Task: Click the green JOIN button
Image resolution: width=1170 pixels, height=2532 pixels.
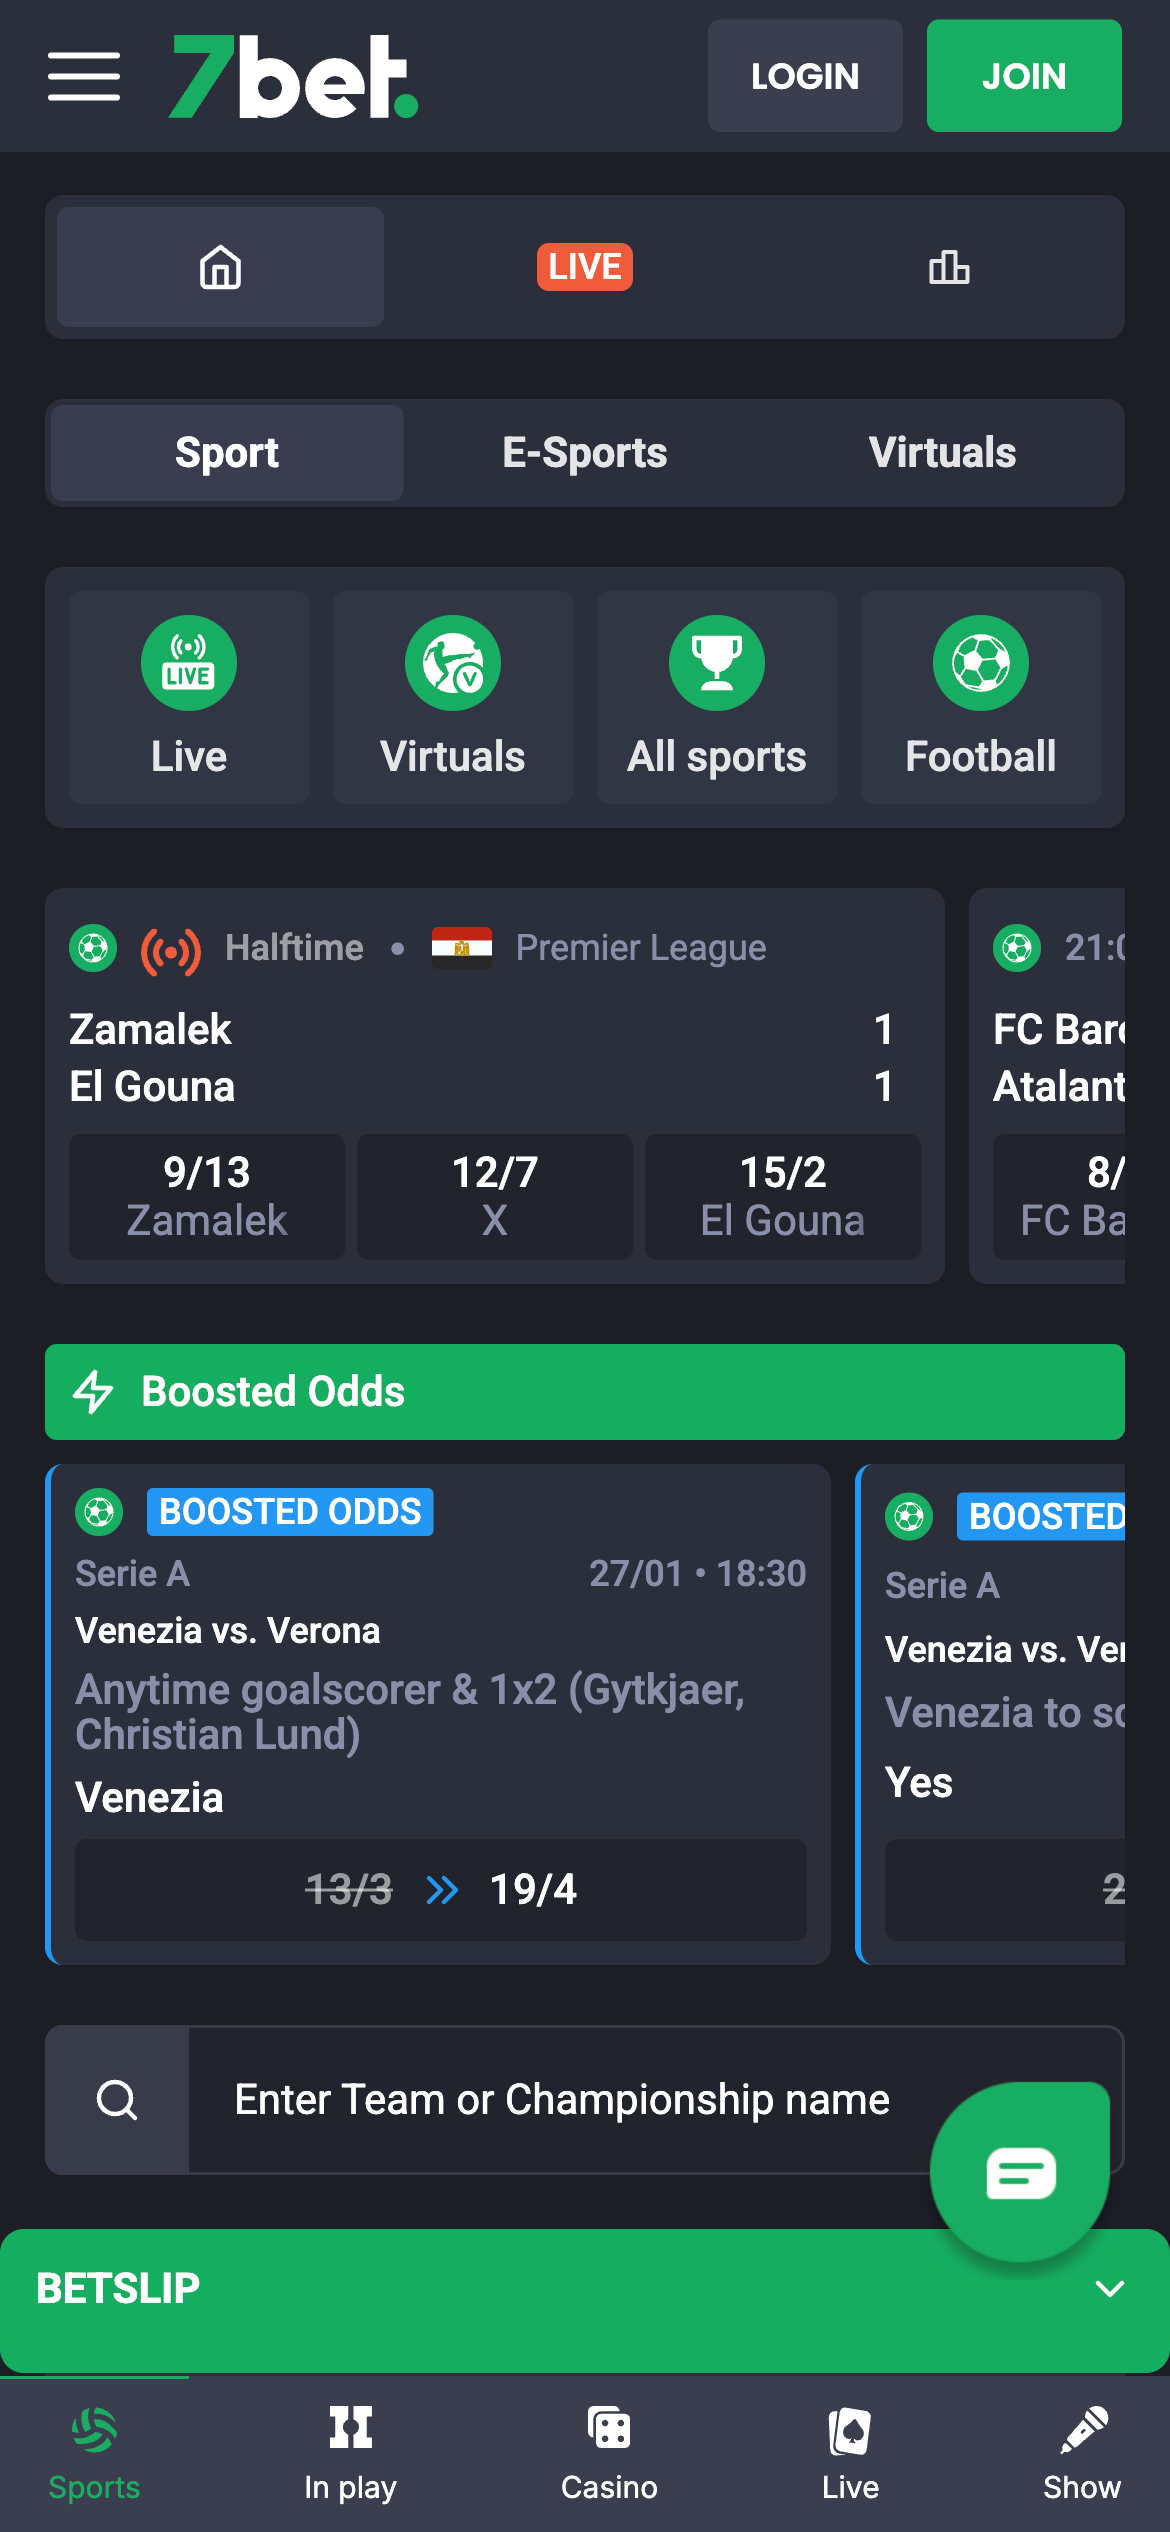Action: point(1024,76)
